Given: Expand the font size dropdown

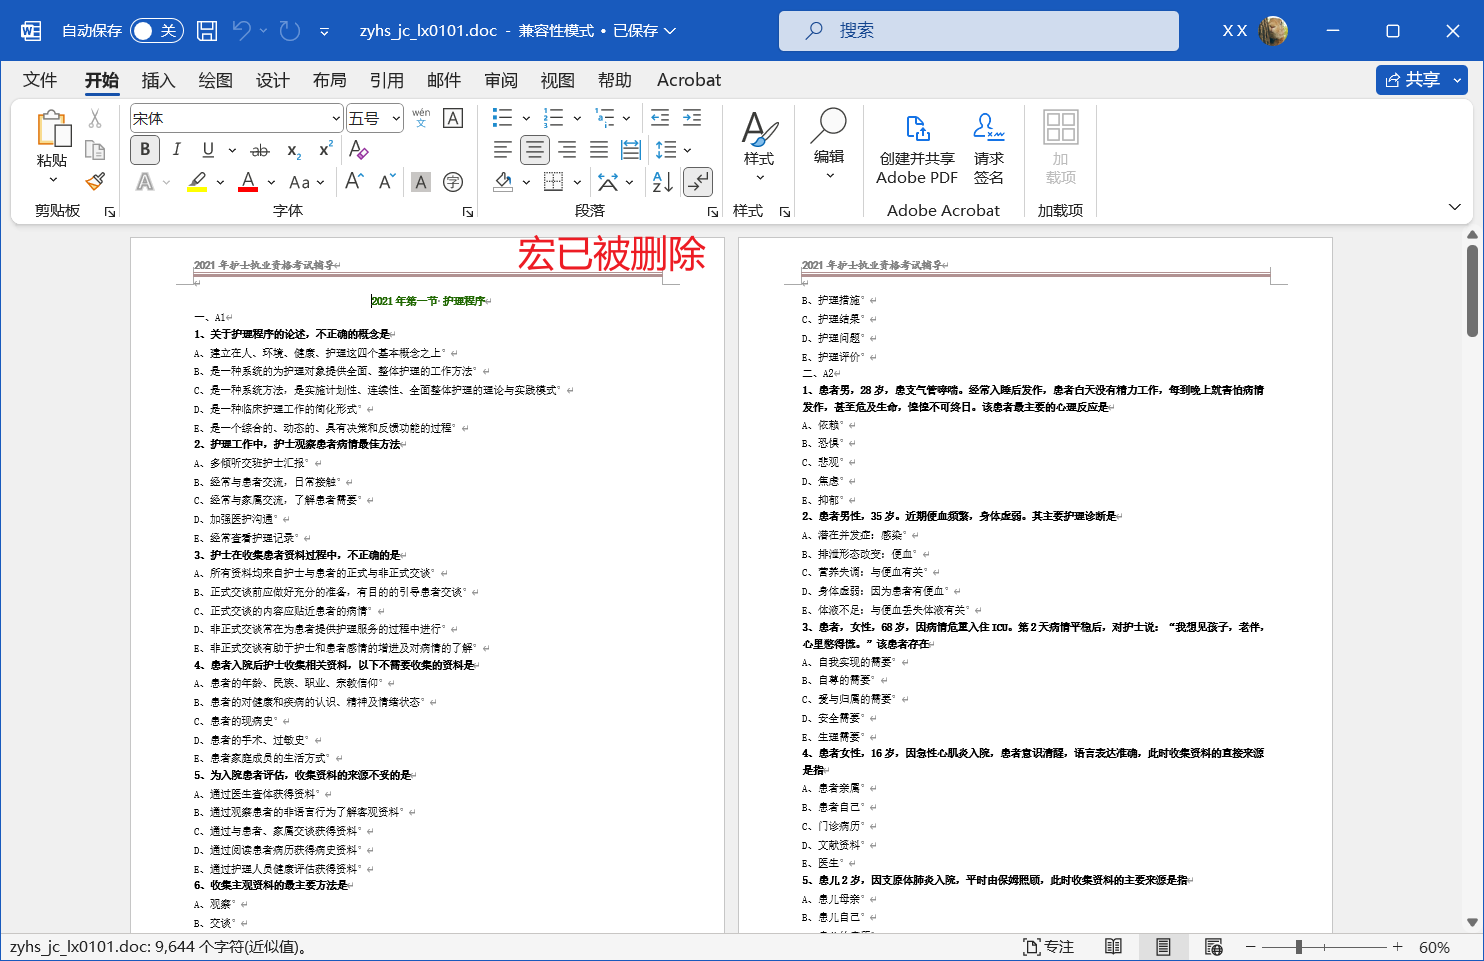Looking at the screenshot, I should [396, 119].
